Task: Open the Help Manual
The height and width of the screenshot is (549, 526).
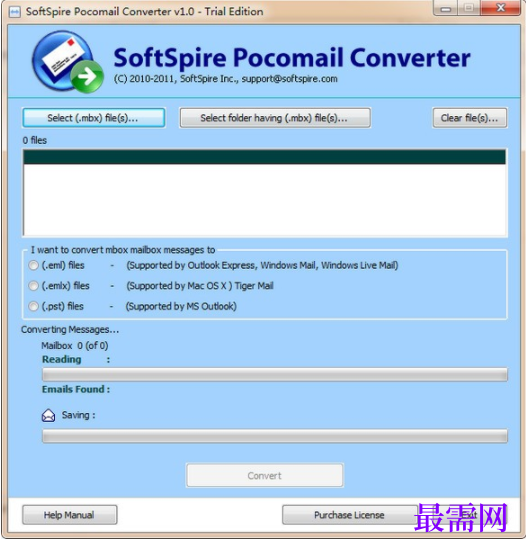Action: coord(69,515)
